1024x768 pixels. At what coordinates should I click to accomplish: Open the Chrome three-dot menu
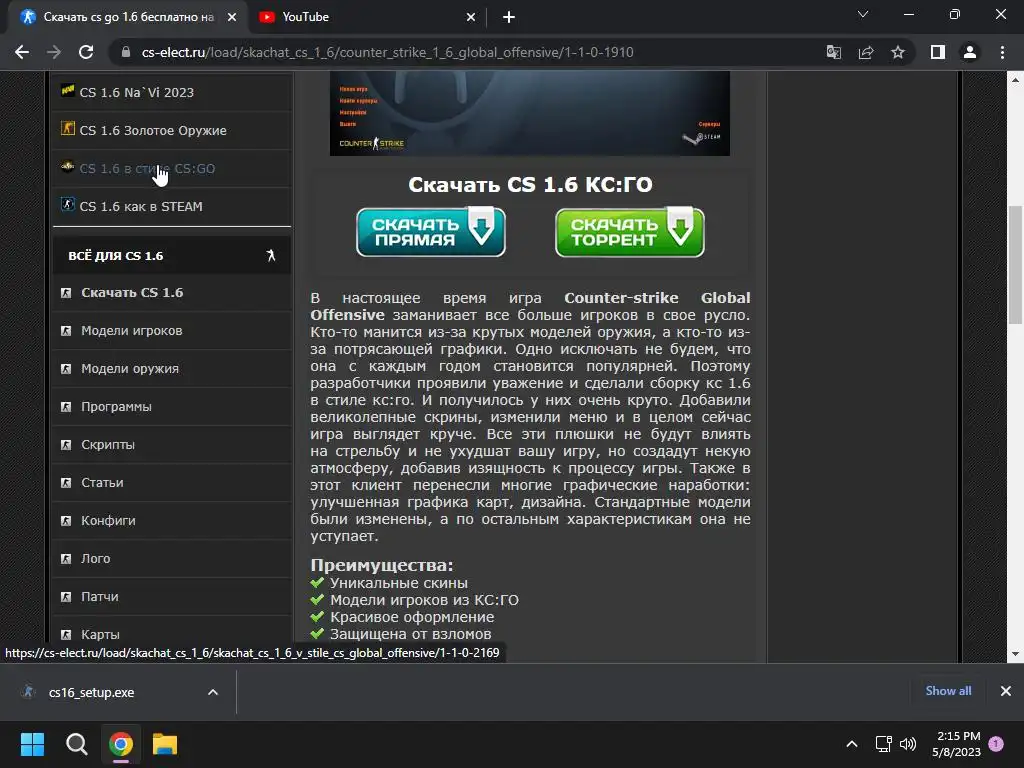point(1002,52)
